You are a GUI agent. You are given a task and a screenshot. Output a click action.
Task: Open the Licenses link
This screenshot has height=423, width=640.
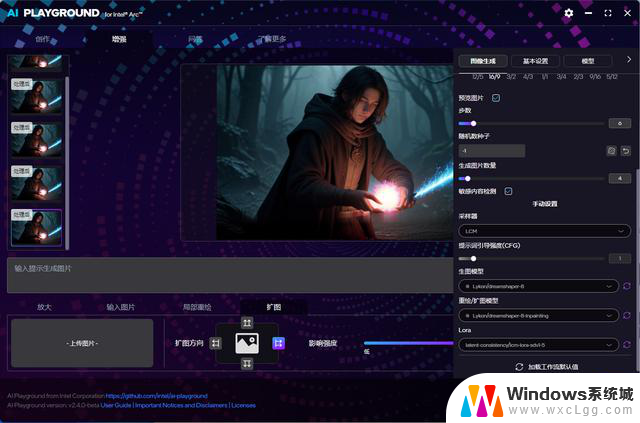243,405
